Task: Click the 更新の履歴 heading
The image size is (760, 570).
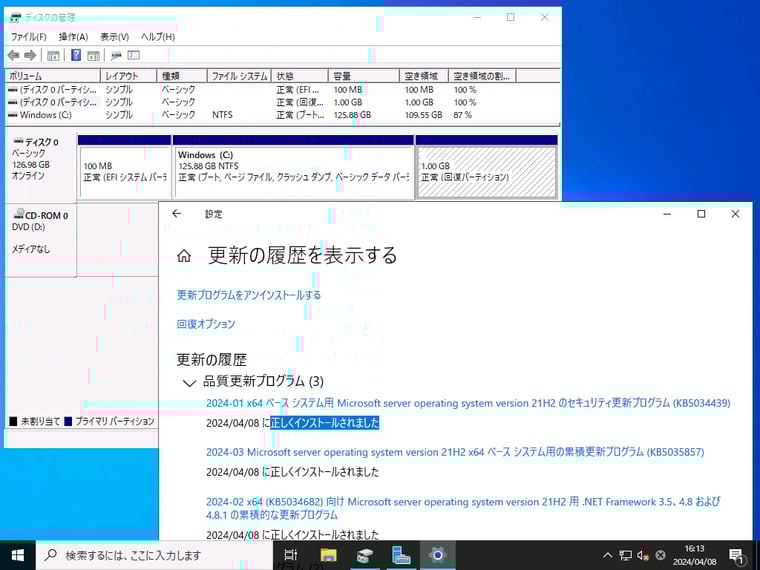Action: point(211,360)
